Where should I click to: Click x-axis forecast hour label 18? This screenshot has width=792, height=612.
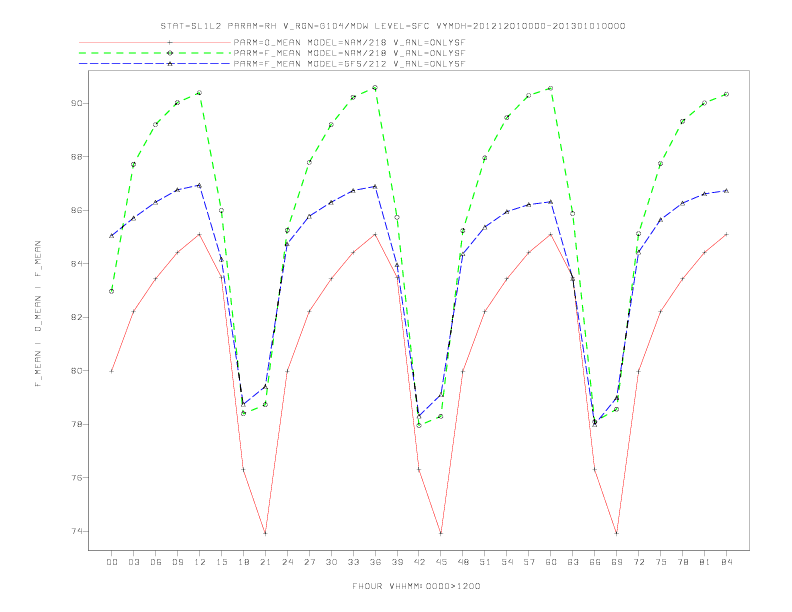(243, 562)
